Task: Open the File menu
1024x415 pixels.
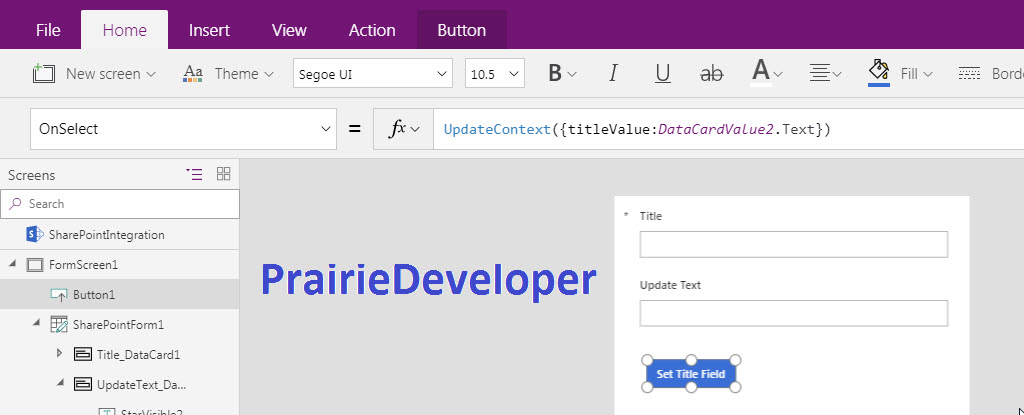Action: point(48,31)
